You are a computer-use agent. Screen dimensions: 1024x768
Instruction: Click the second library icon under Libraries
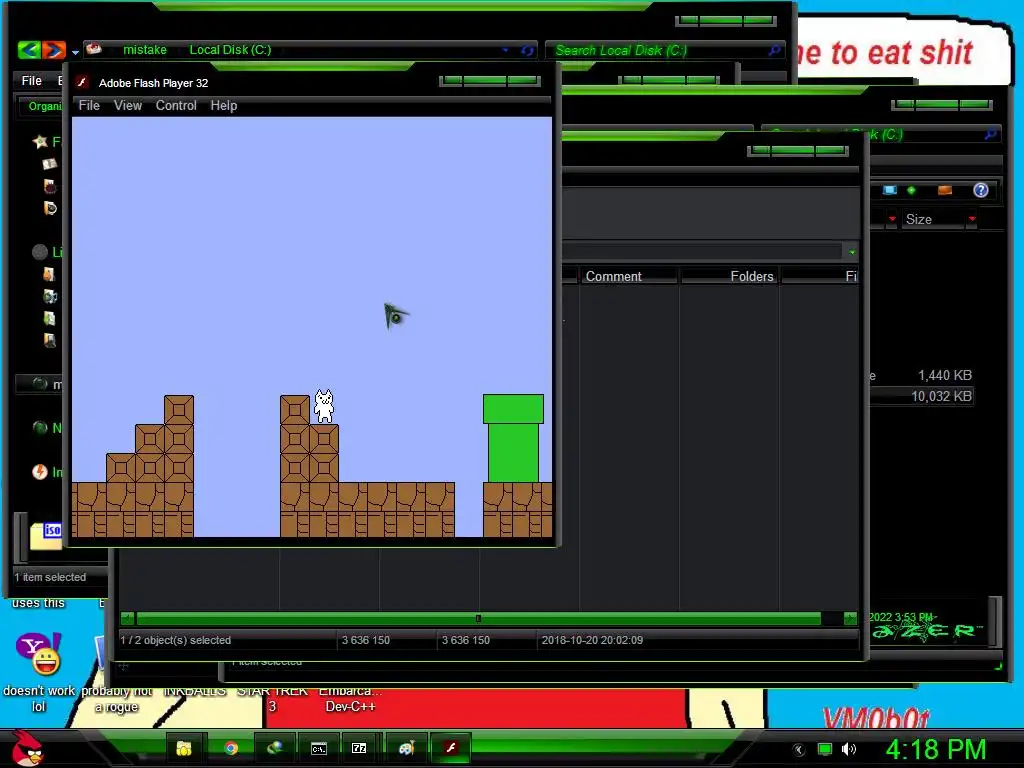coord(50,296)
